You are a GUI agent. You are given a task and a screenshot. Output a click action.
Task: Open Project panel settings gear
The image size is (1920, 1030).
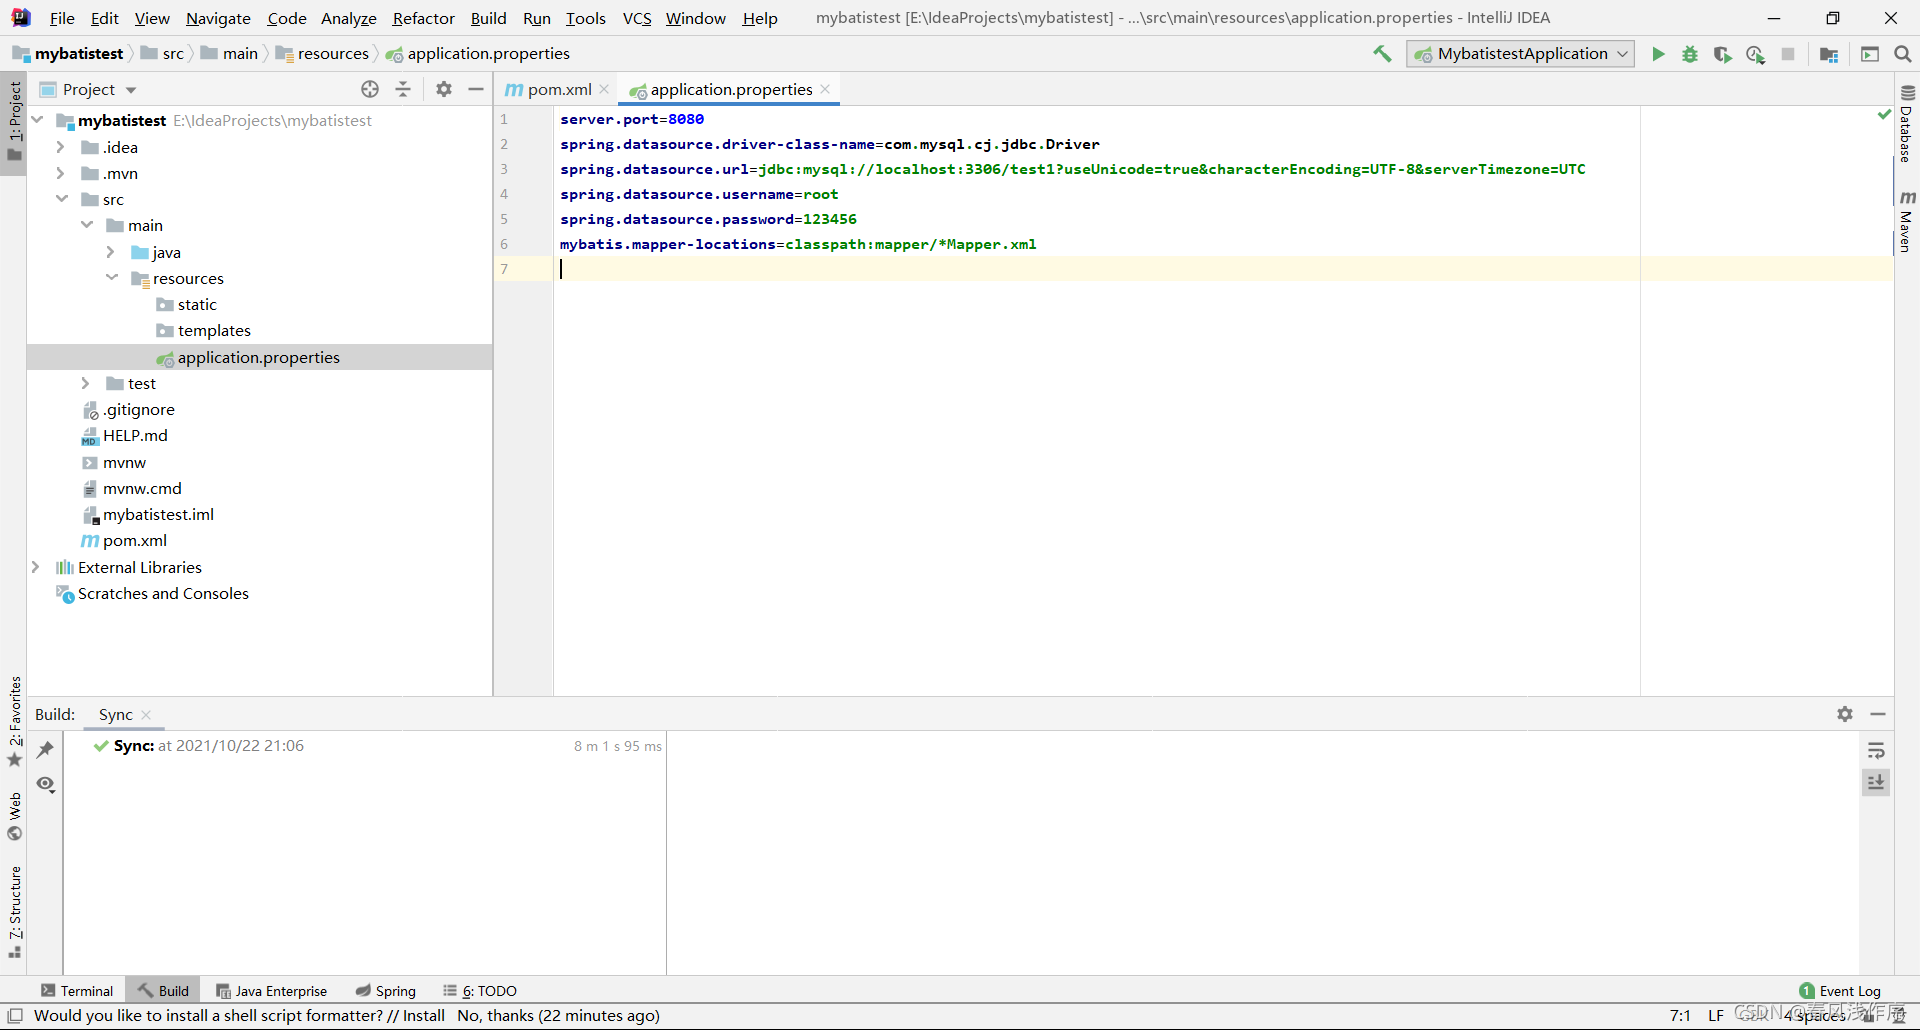[x=444, y=89]
